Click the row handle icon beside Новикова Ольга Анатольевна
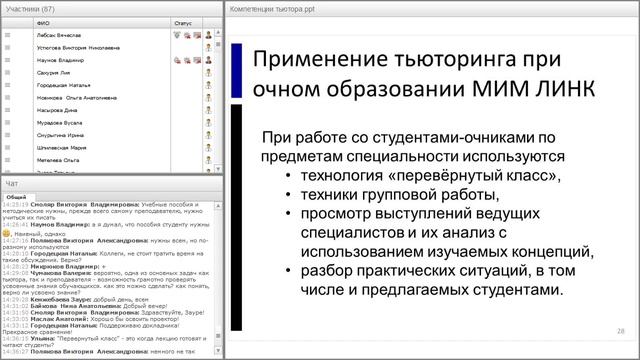 tap(7, 98)
